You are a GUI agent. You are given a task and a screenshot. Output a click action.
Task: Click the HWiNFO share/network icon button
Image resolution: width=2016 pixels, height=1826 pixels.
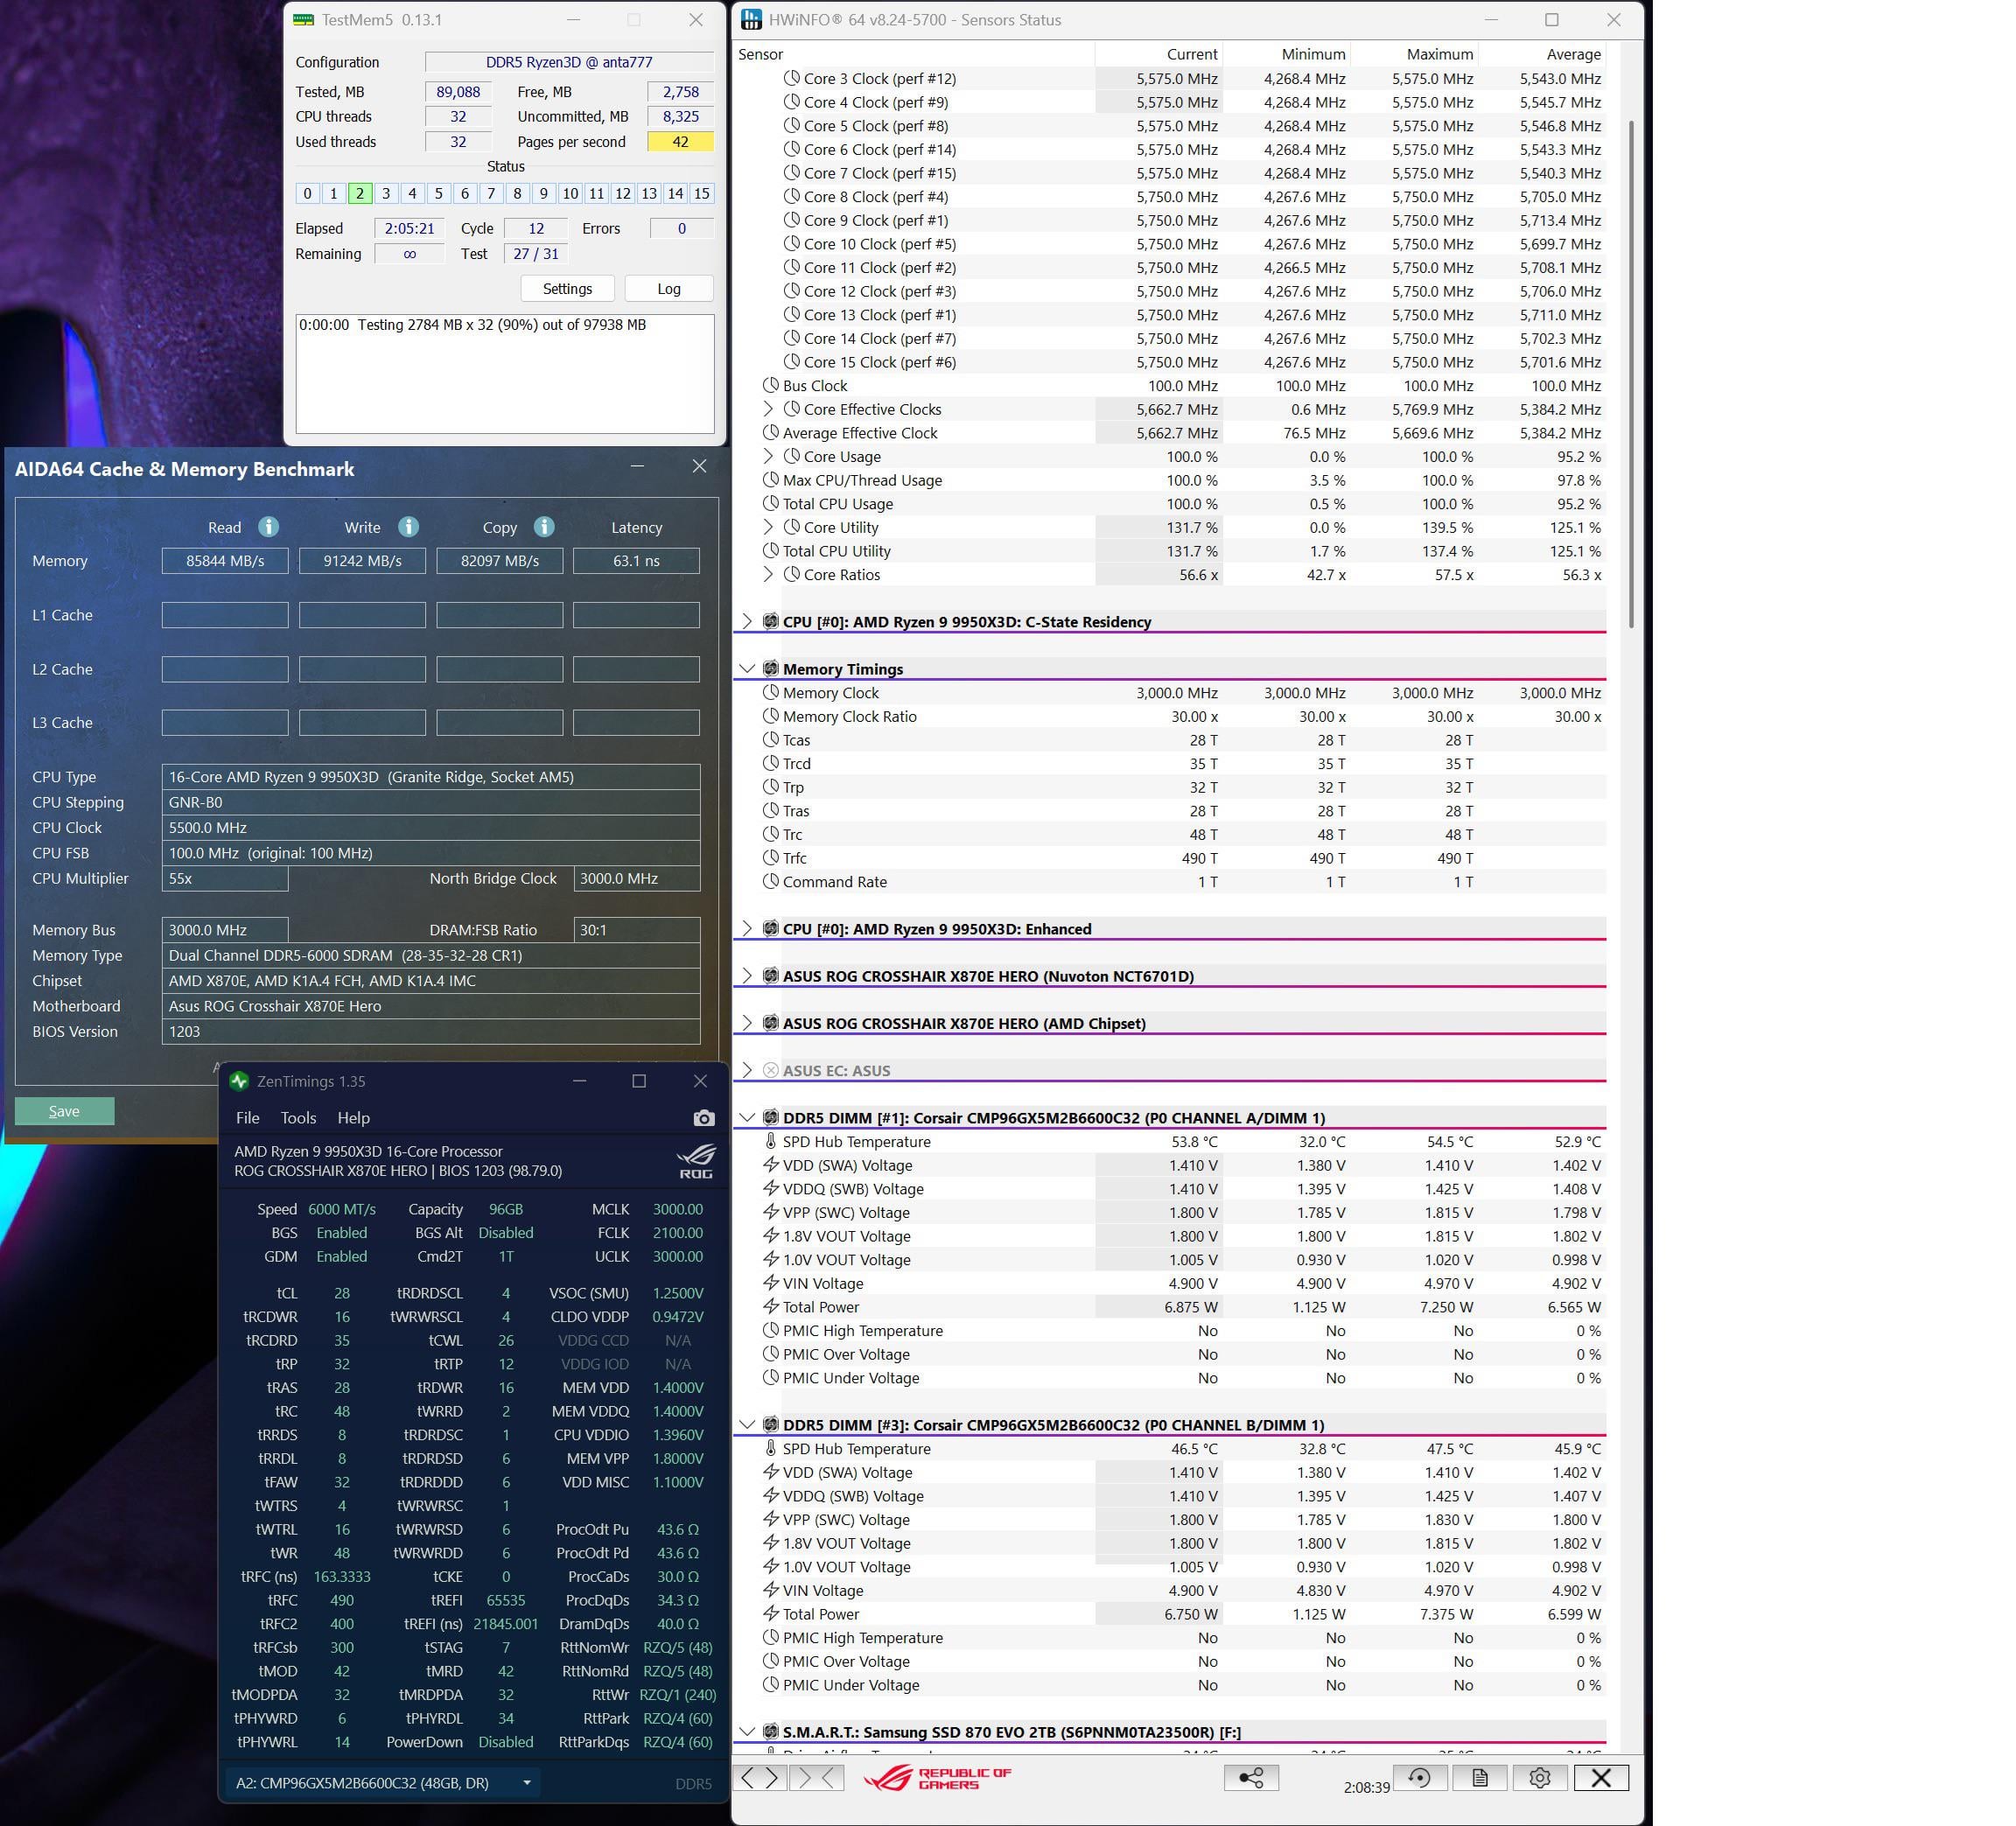[1251, 1777]
